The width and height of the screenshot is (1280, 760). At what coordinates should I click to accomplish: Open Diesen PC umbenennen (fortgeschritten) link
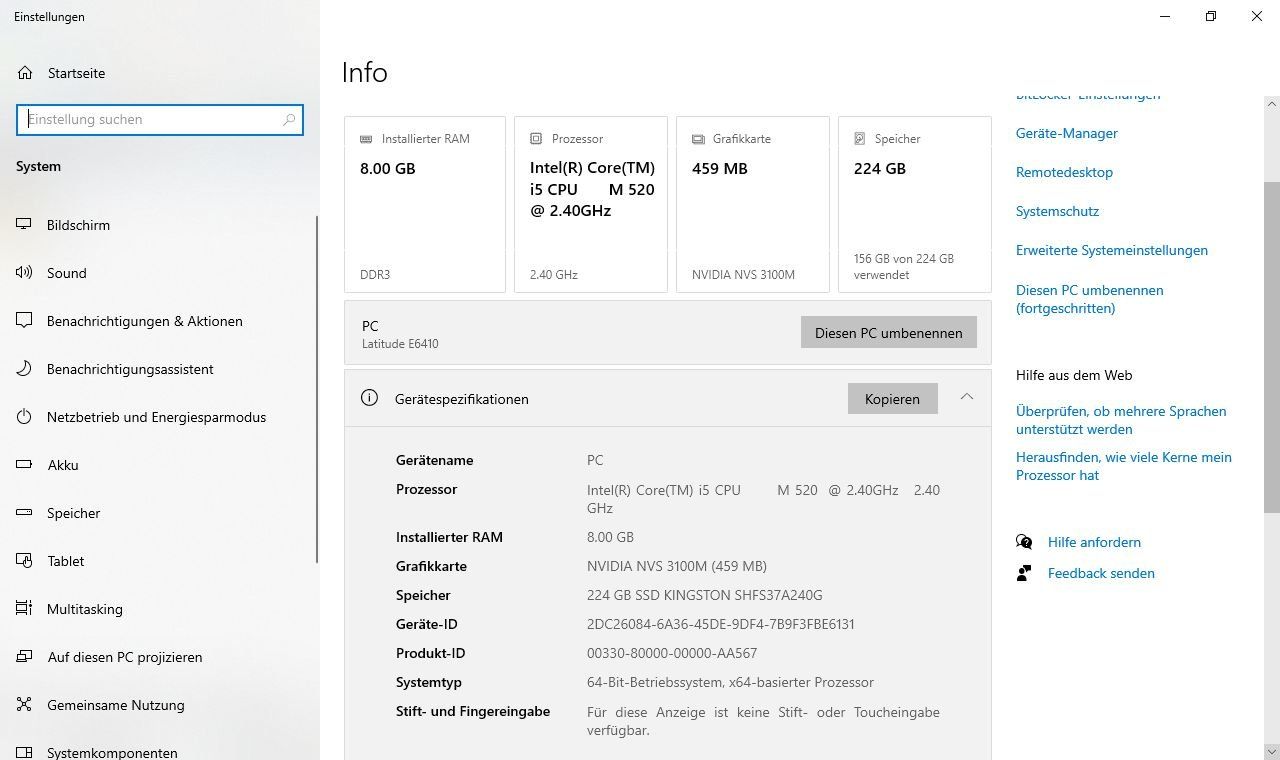point(1089,299)
